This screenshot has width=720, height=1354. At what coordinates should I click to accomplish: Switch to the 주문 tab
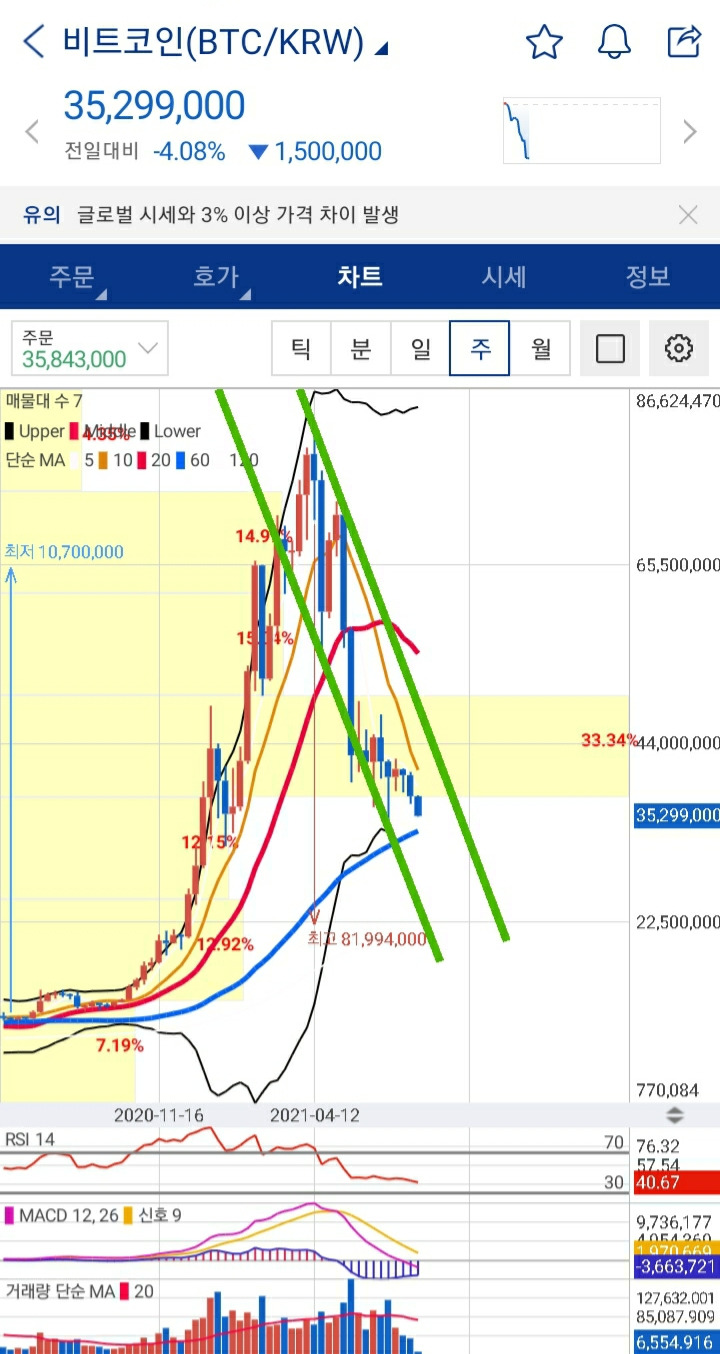coord(72,277)
